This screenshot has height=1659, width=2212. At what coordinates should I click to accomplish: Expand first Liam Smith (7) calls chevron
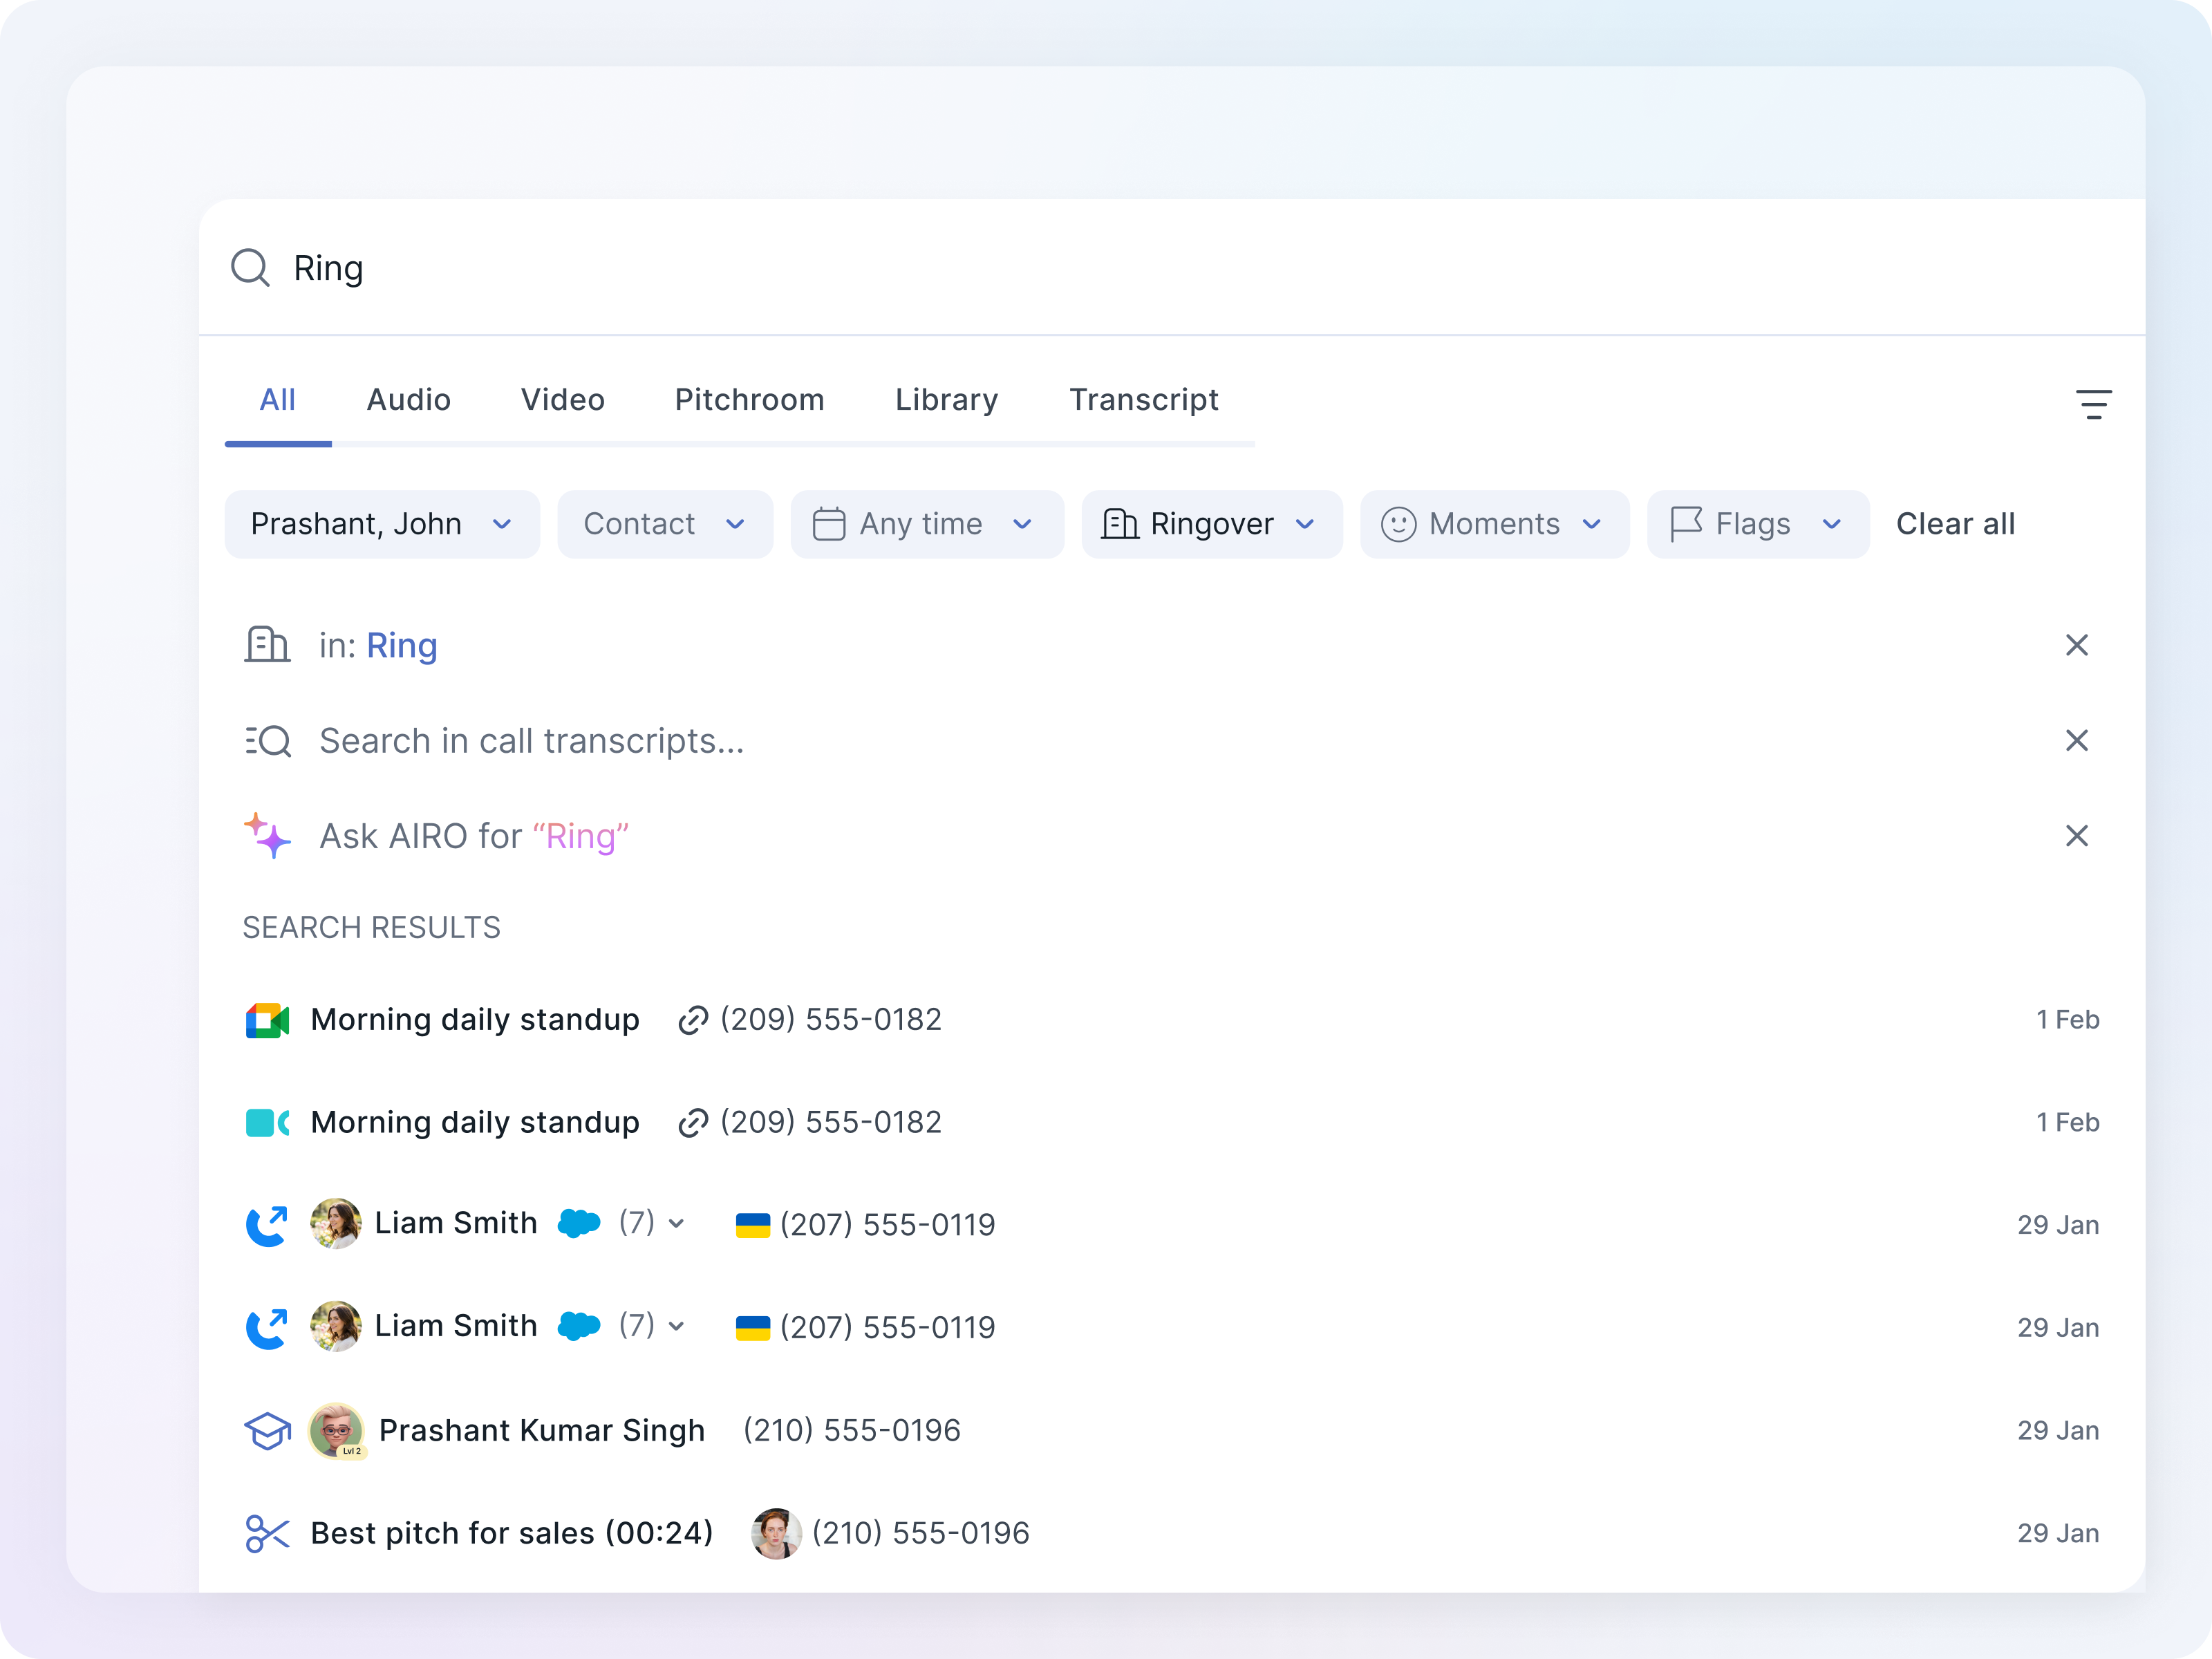point(677,1223)
